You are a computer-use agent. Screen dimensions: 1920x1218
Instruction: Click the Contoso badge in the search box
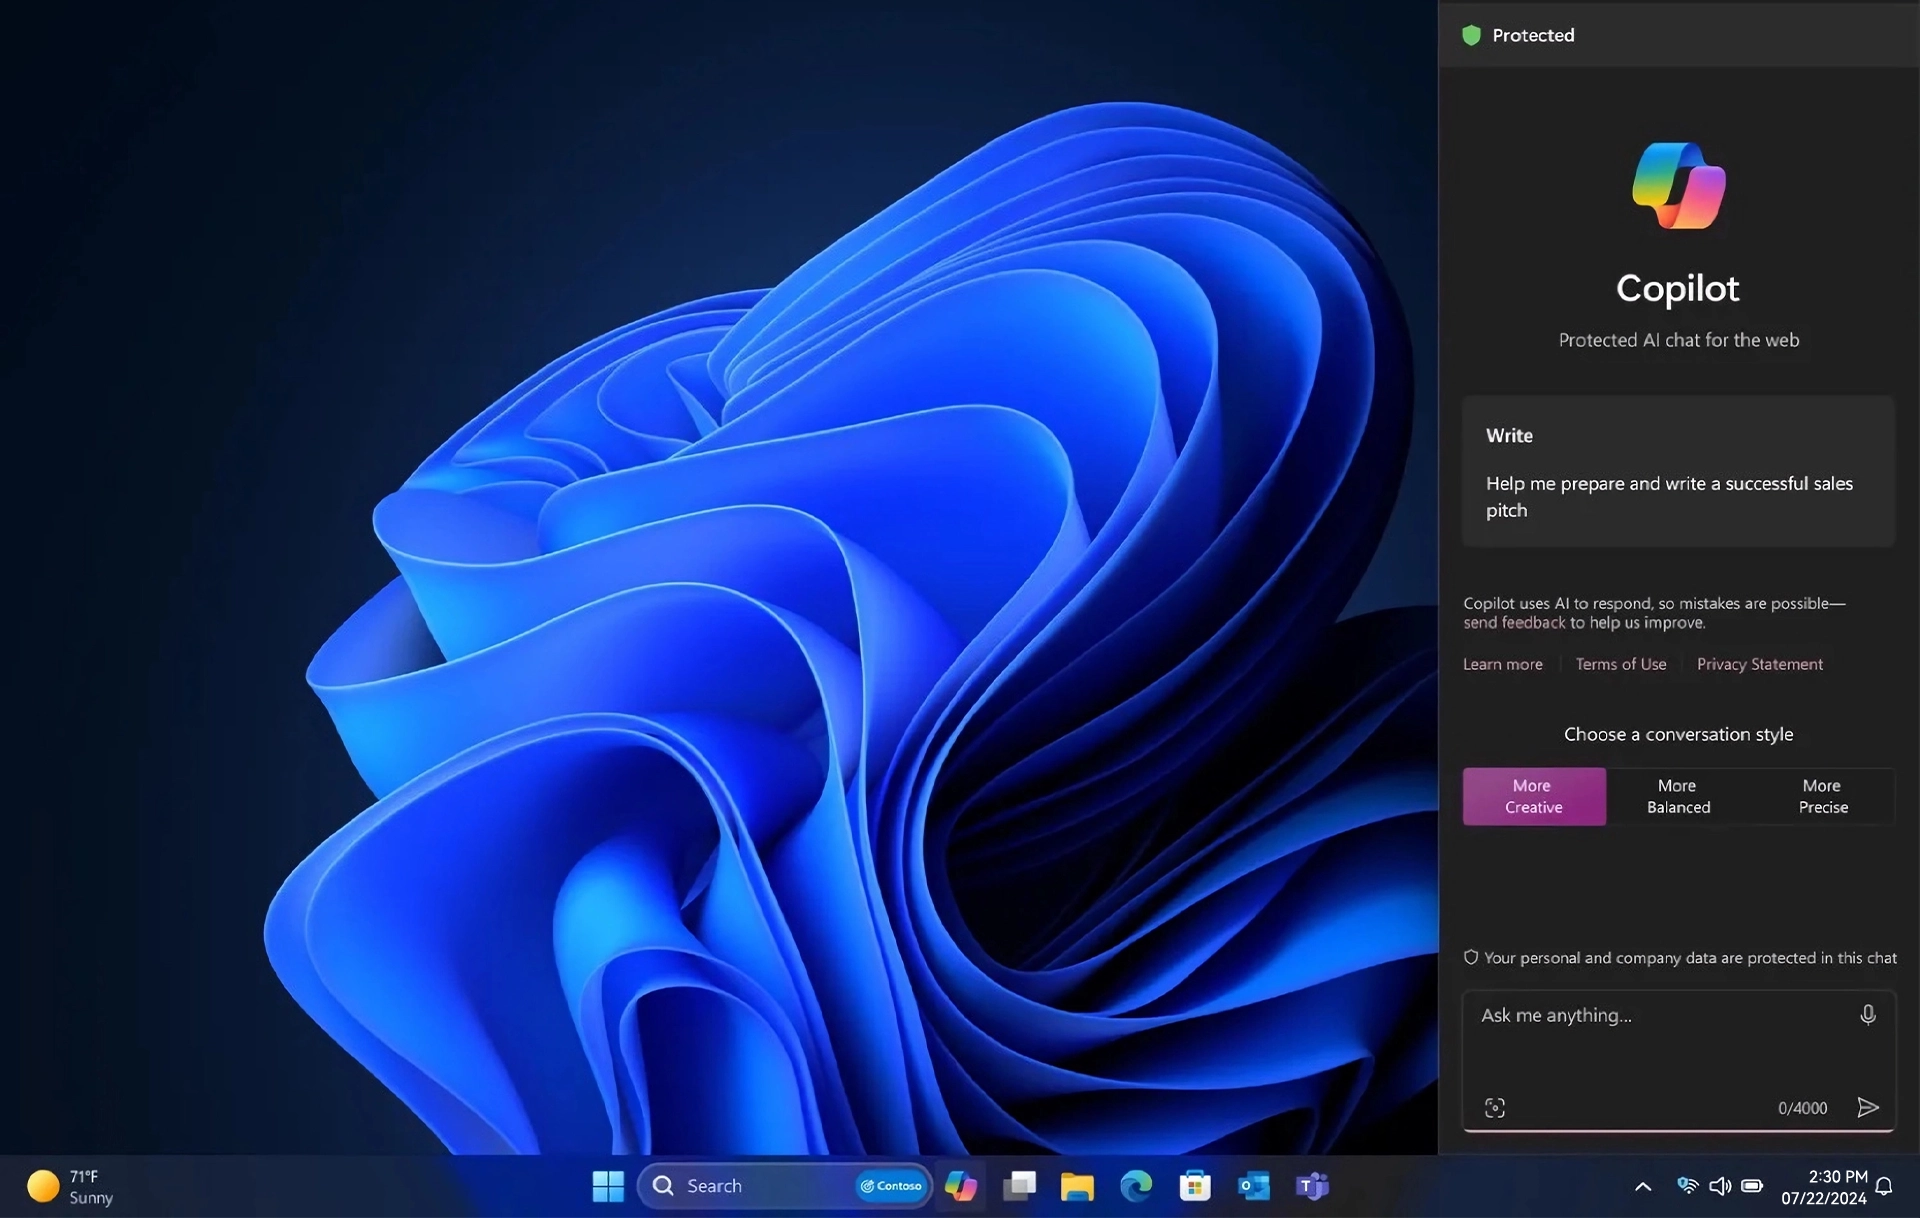(x=891, y=1186)
